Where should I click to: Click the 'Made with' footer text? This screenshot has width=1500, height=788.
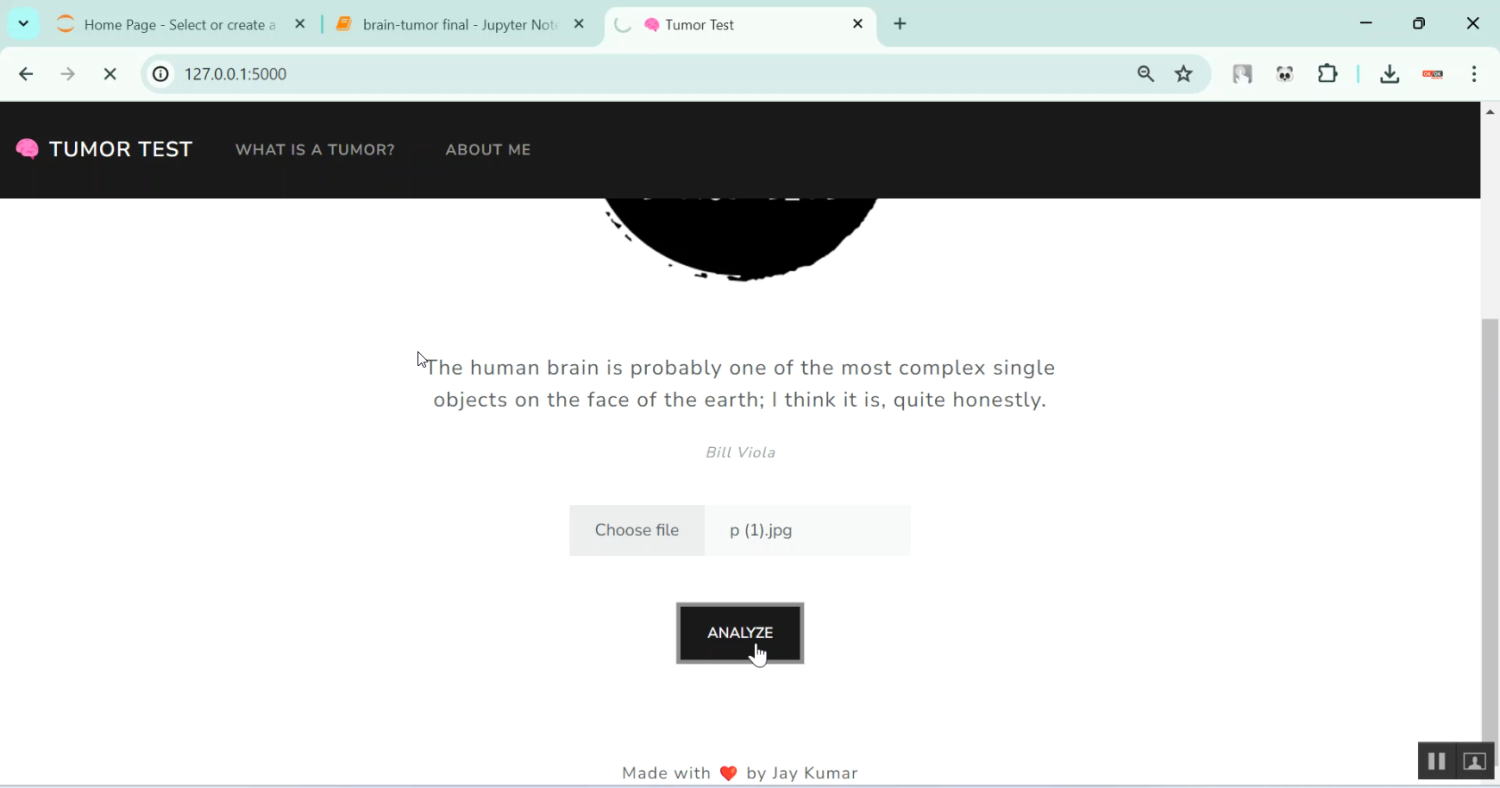click(666, 773)
